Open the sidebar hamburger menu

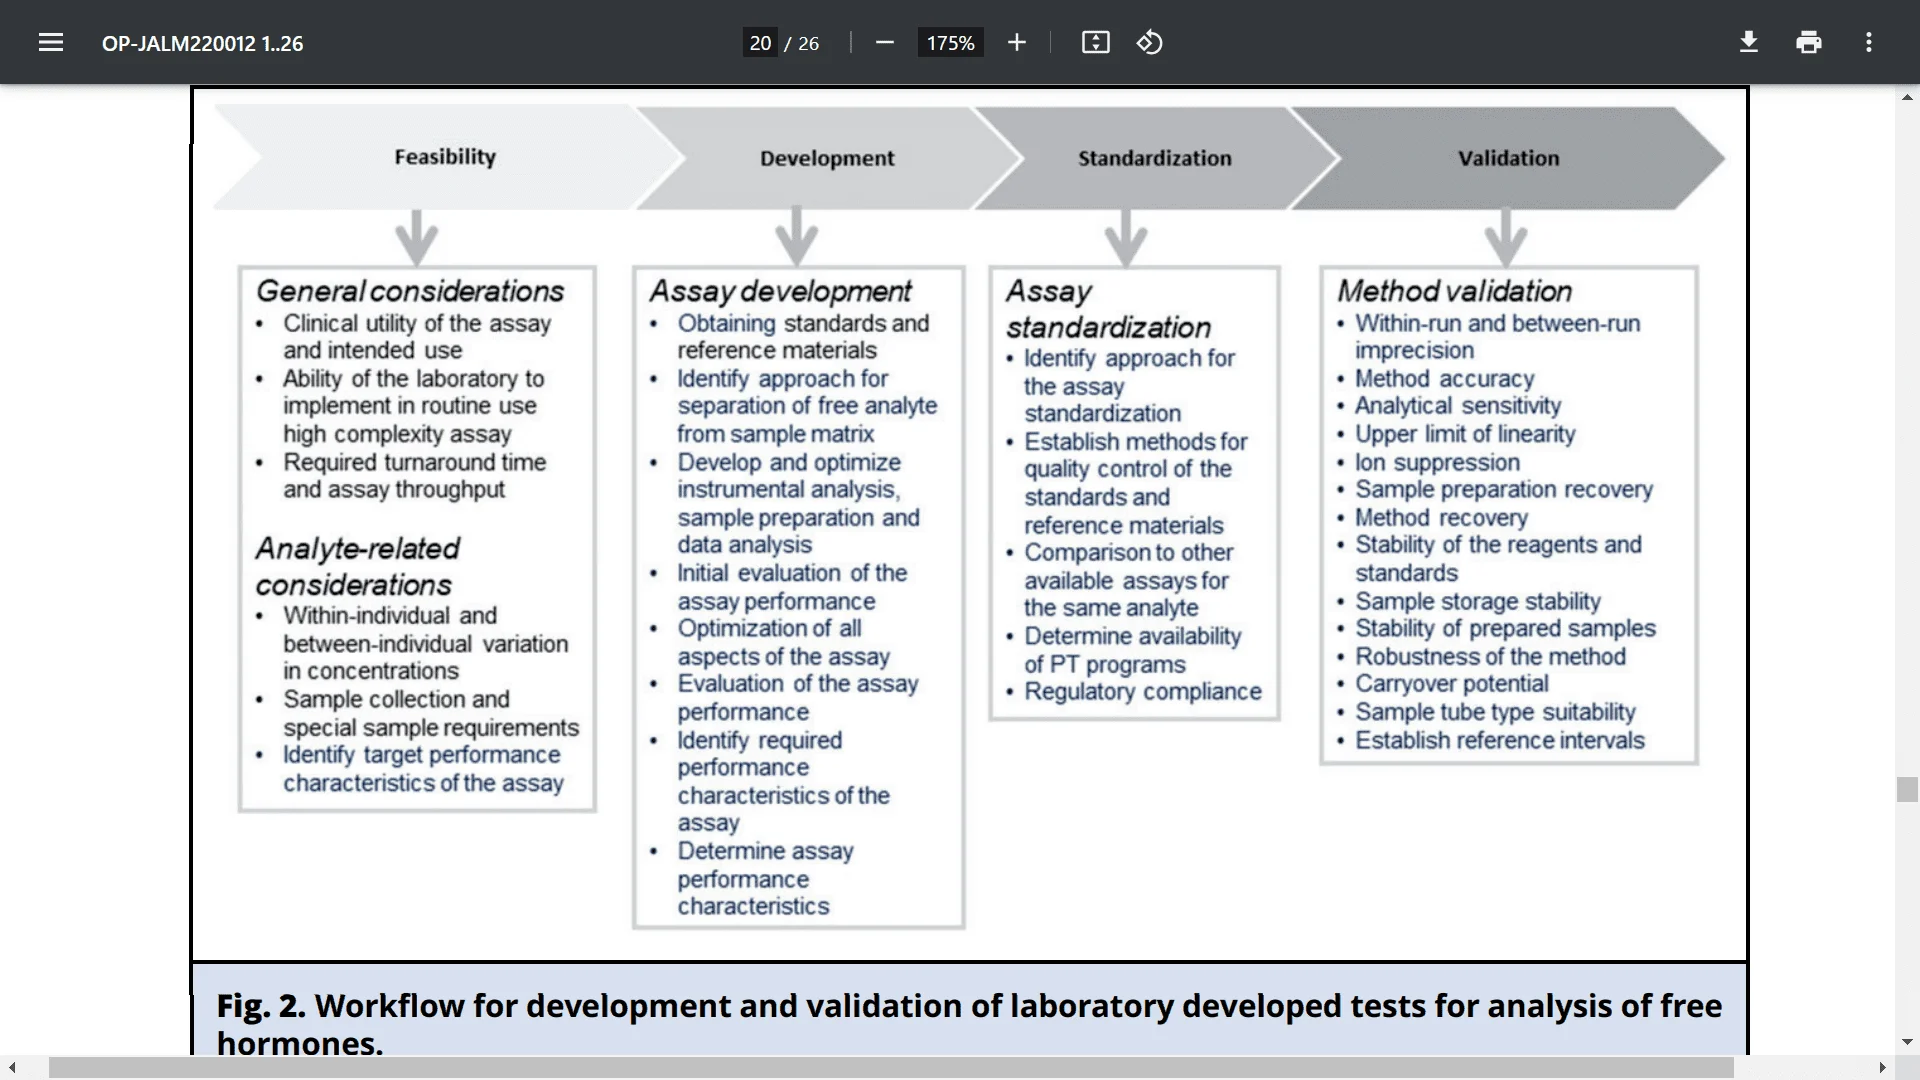pyautogui.click(x=51, y=42)
